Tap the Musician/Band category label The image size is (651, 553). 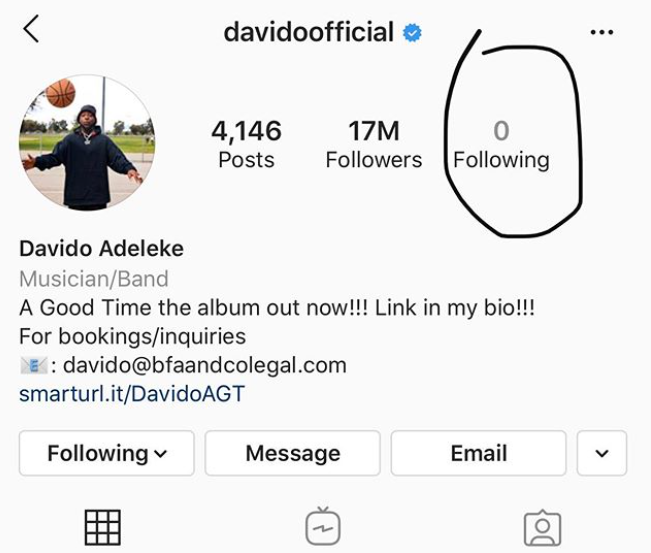[x=94, y=279]
